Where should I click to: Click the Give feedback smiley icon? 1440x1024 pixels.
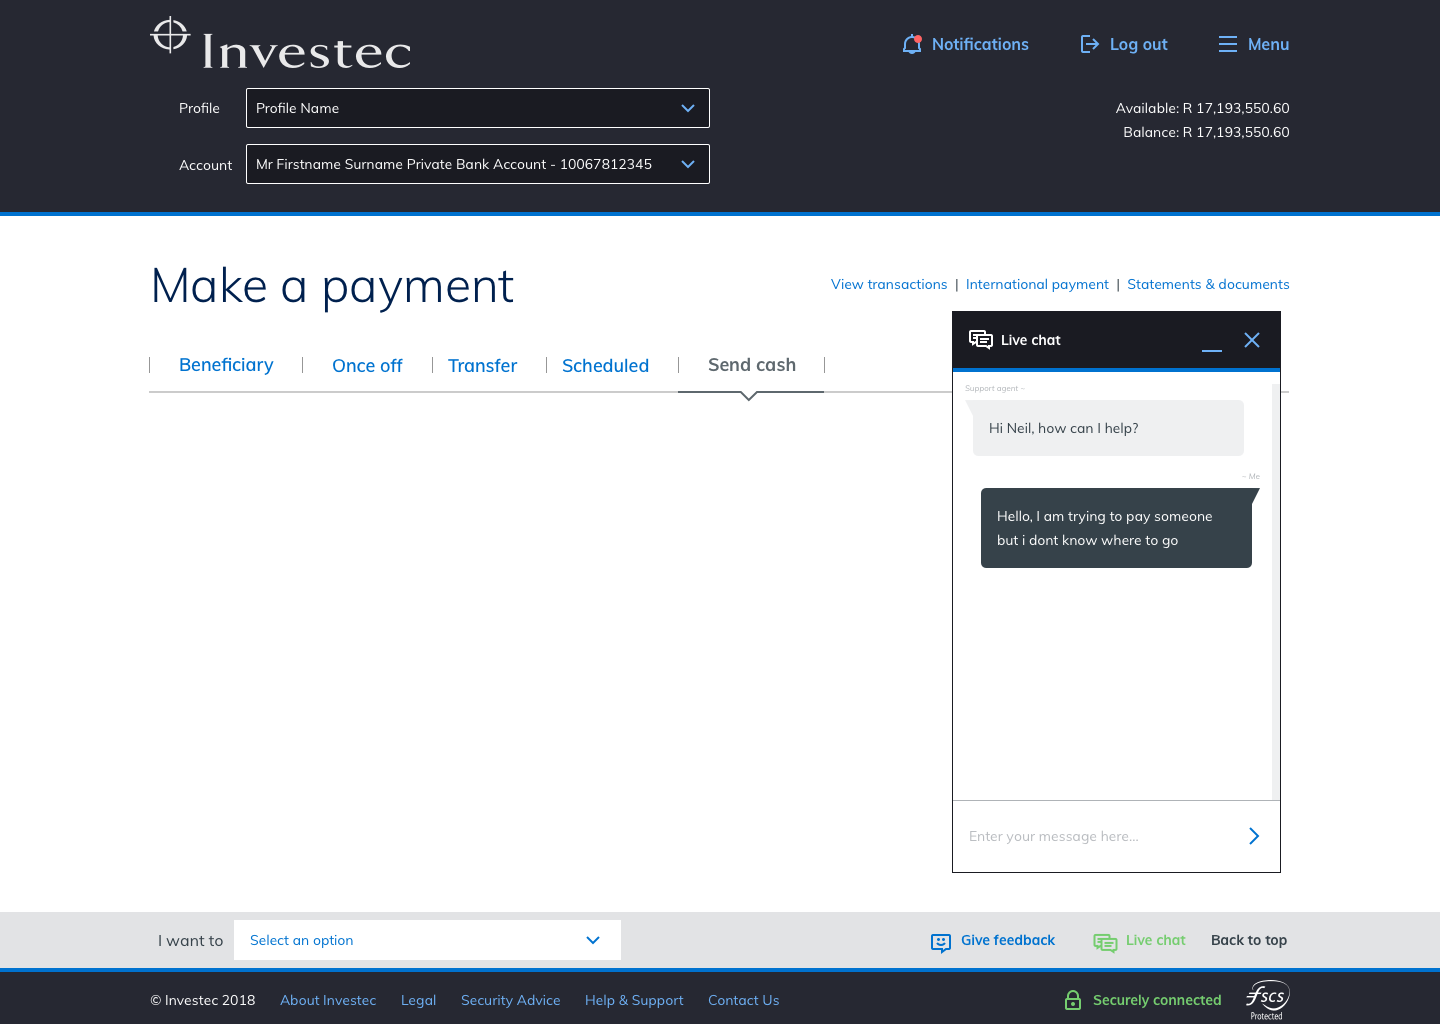(940, 942)
